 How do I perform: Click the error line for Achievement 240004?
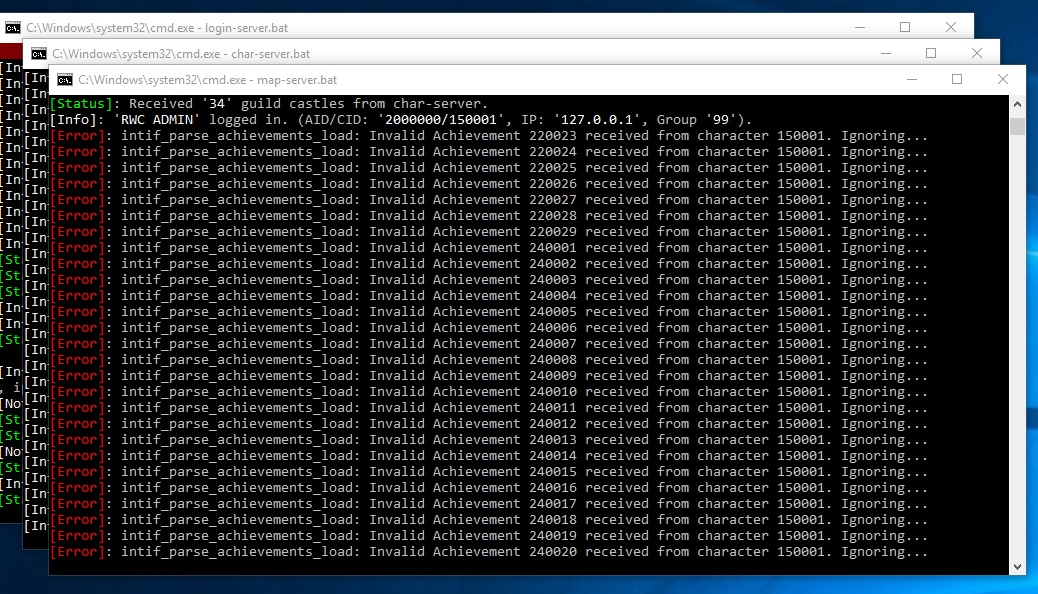tap(489, 295)
